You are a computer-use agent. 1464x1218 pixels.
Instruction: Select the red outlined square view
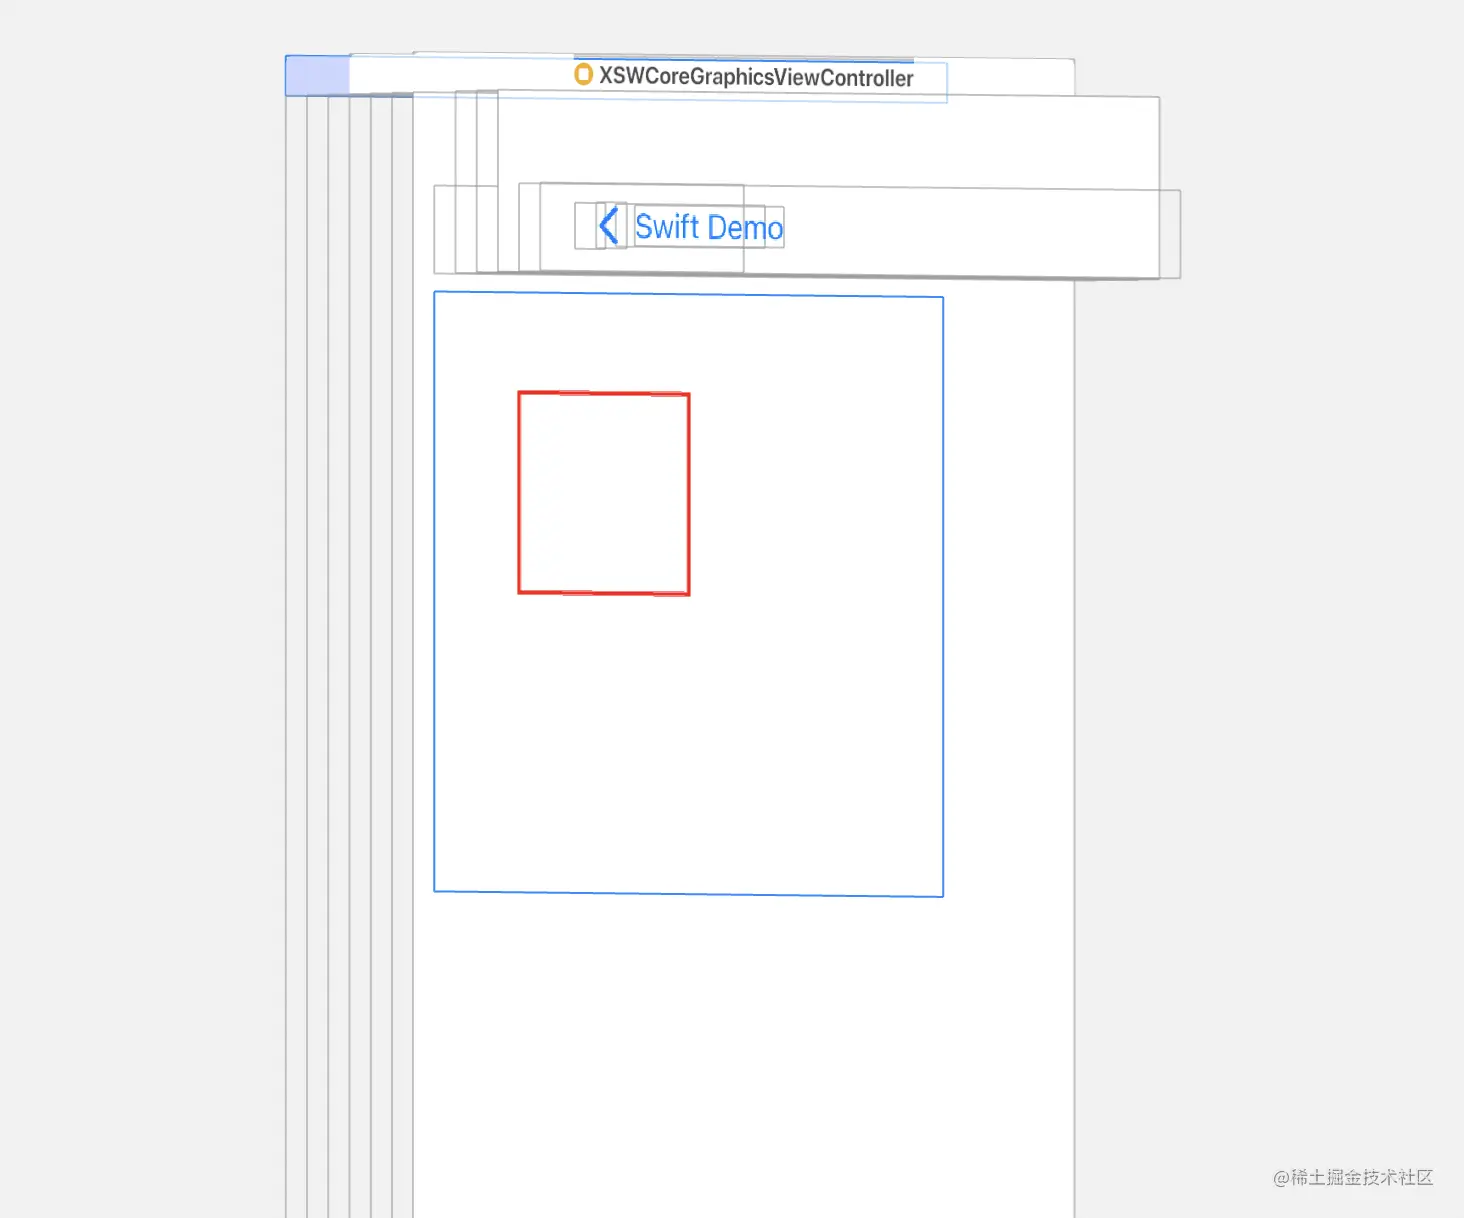[604, 493]
